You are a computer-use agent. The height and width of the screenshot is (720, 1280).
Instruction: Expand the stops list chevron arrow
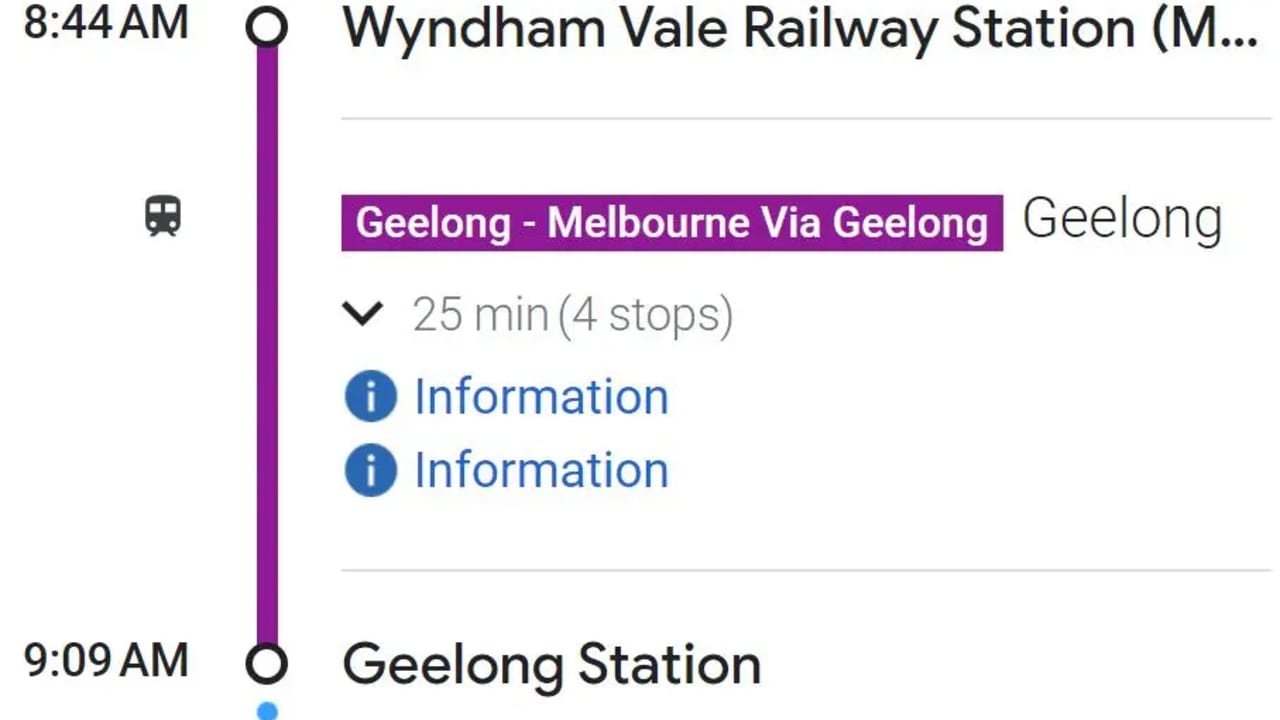(362, 315)
